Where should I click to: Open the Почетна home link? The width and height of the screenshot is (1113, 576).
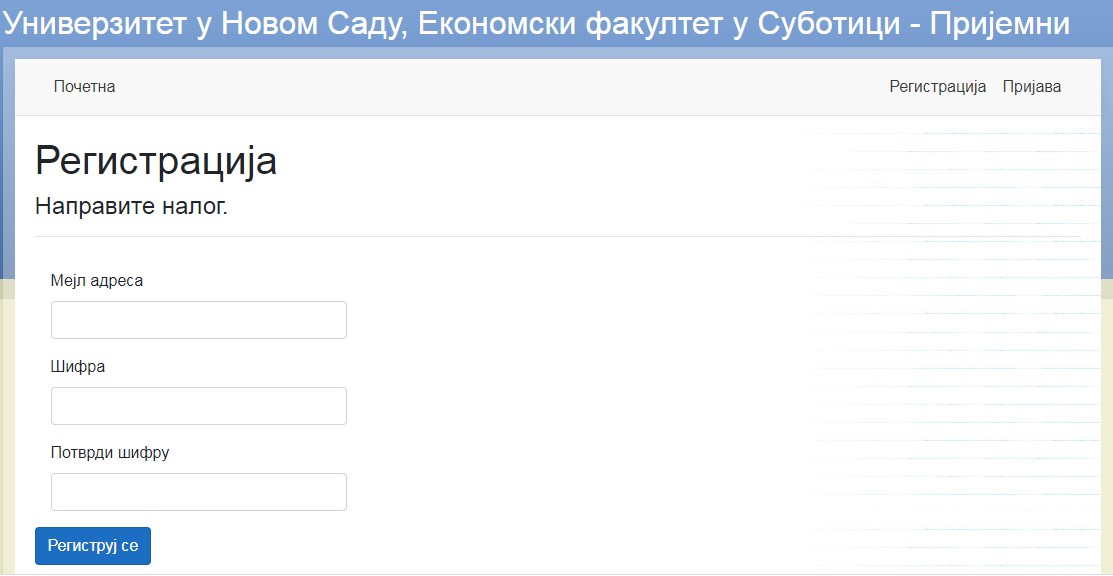point(84,87)
